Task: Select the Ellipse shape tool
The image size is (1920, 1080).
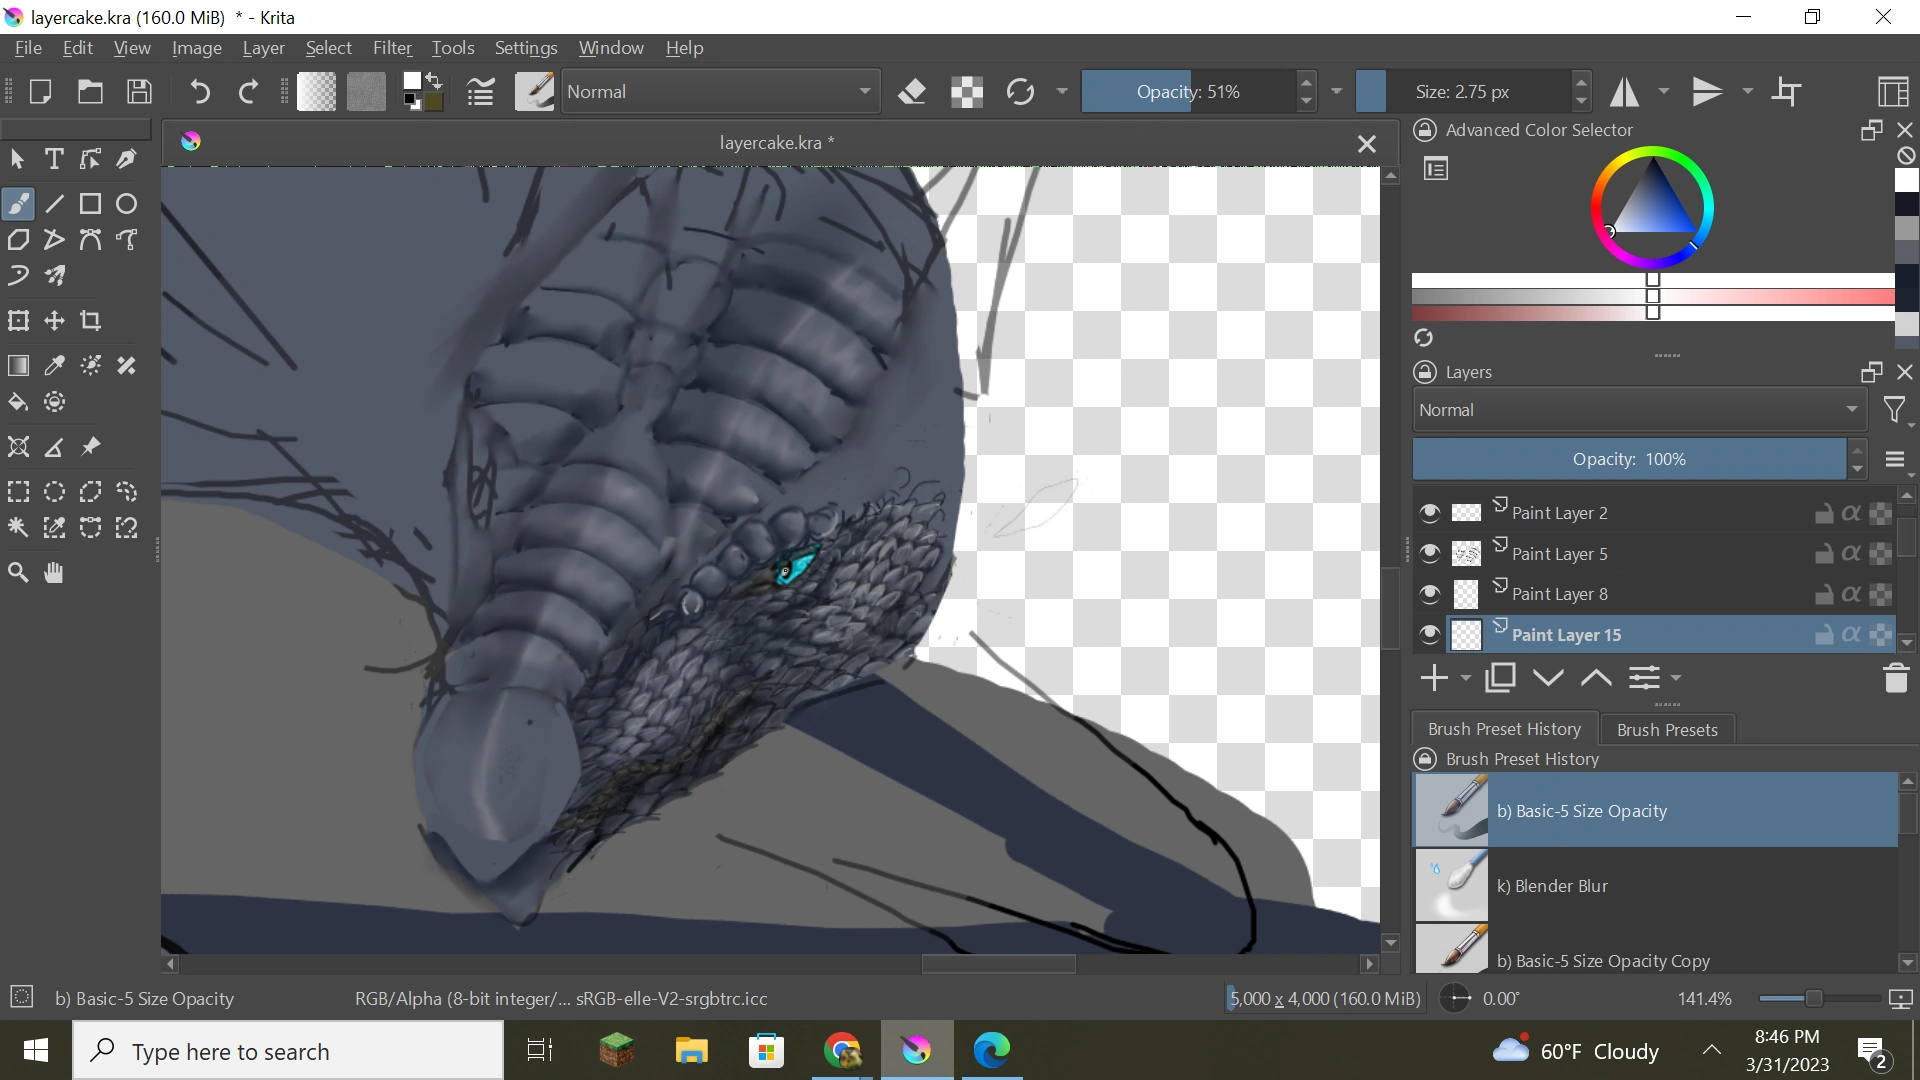Action: point(126,204)
